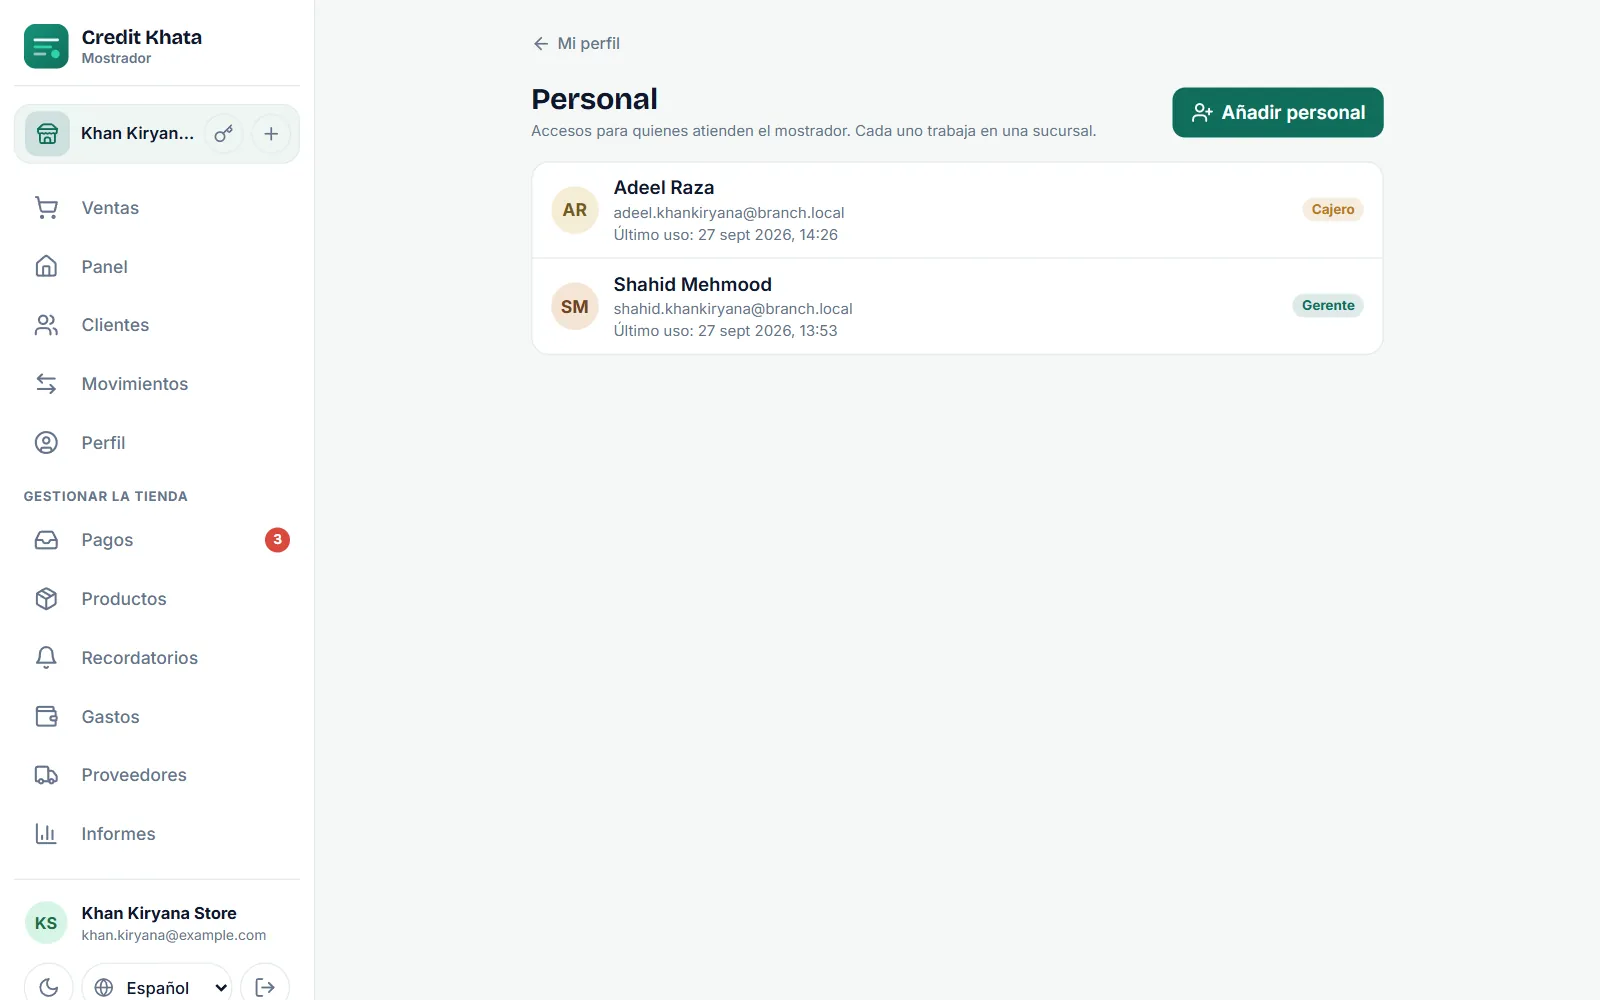
Task: Open Recordatorios menu entry
Action: coord(157,657)
